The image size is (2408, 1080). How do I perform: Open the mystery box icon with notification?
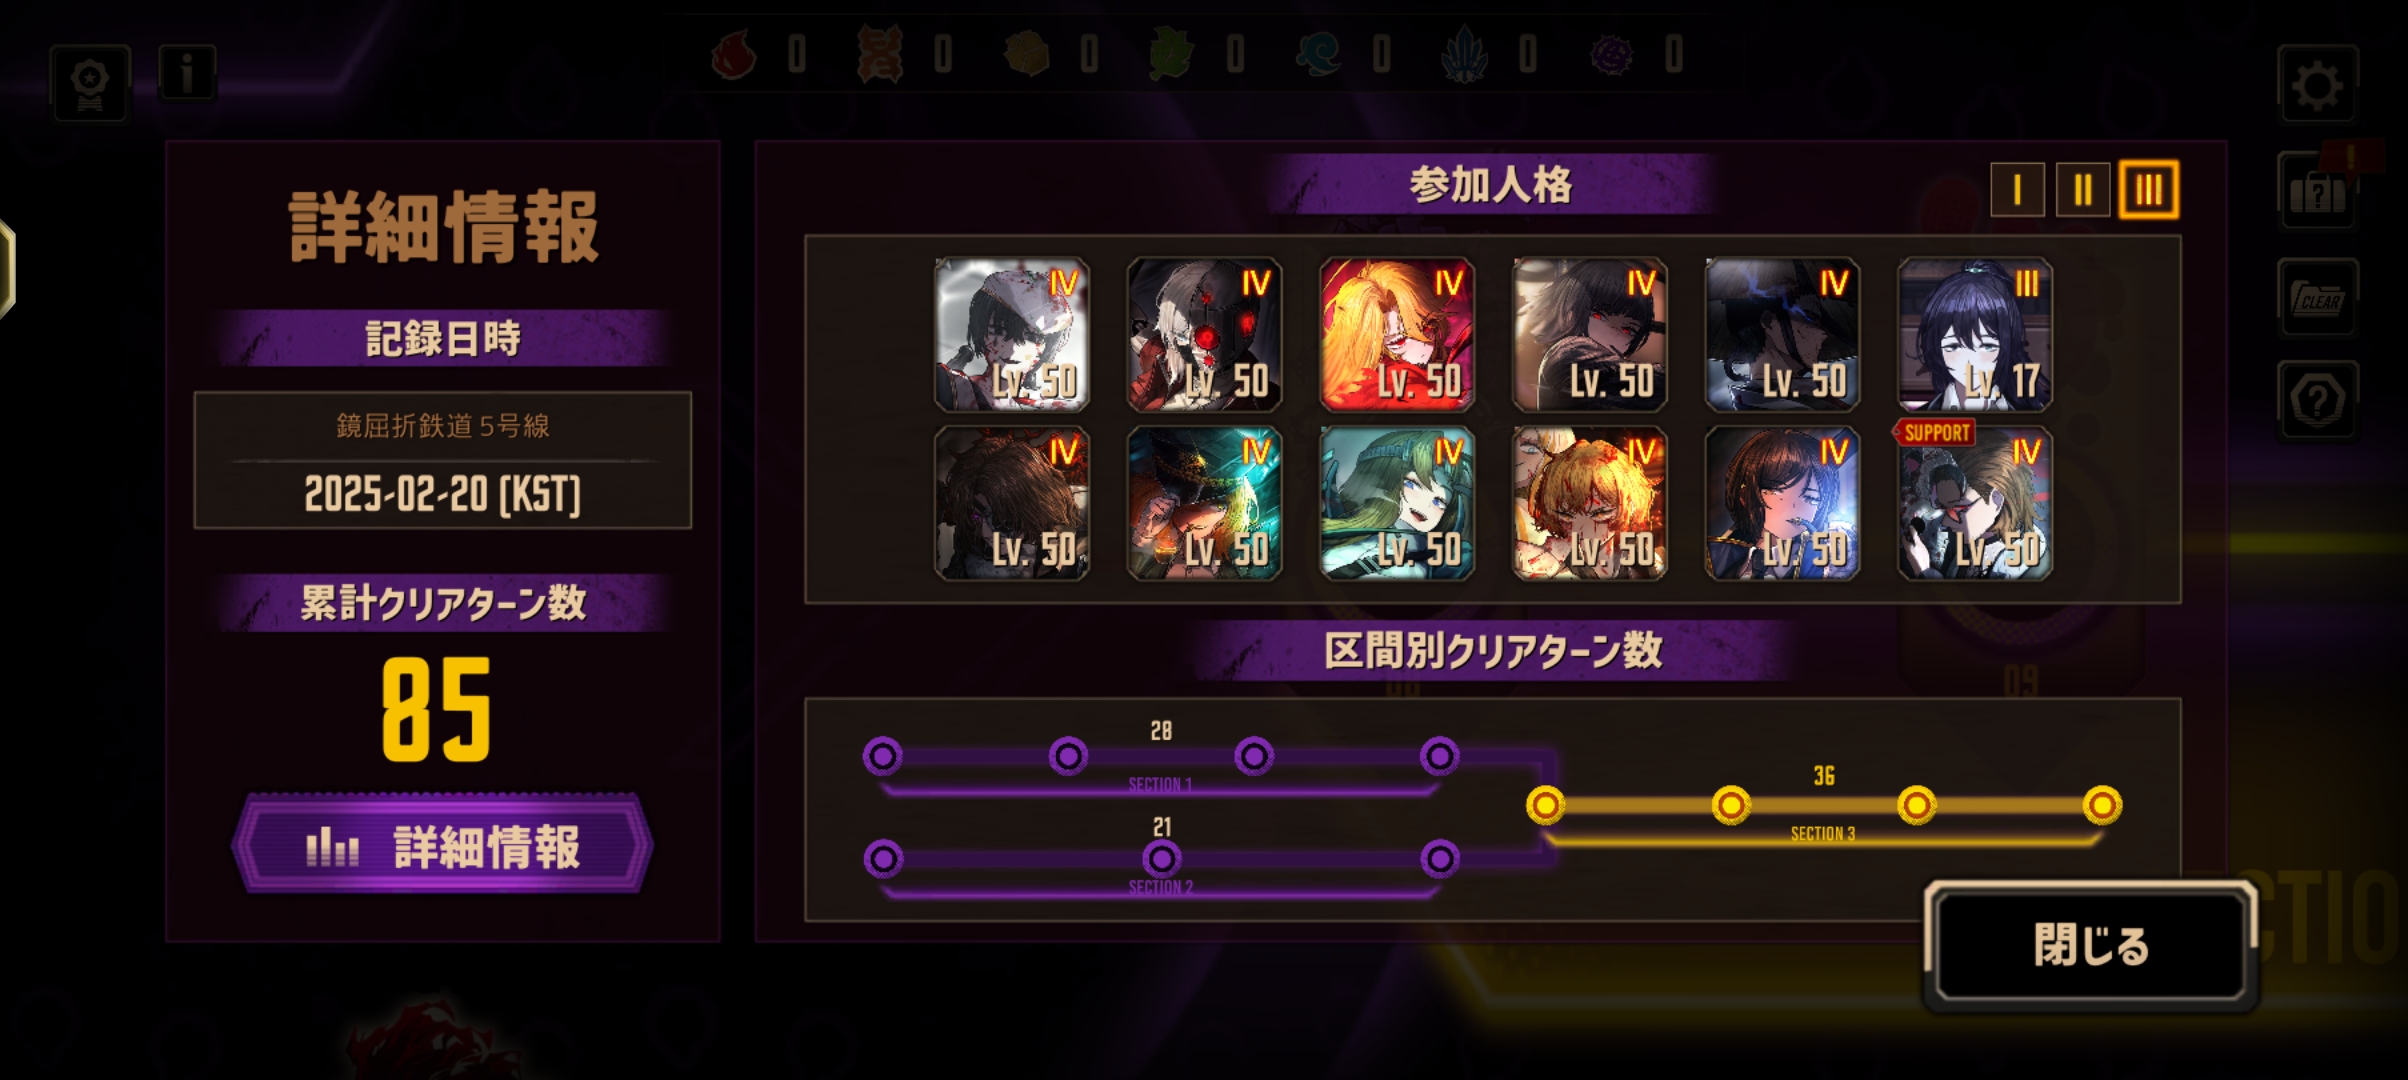pos(2318,192)
